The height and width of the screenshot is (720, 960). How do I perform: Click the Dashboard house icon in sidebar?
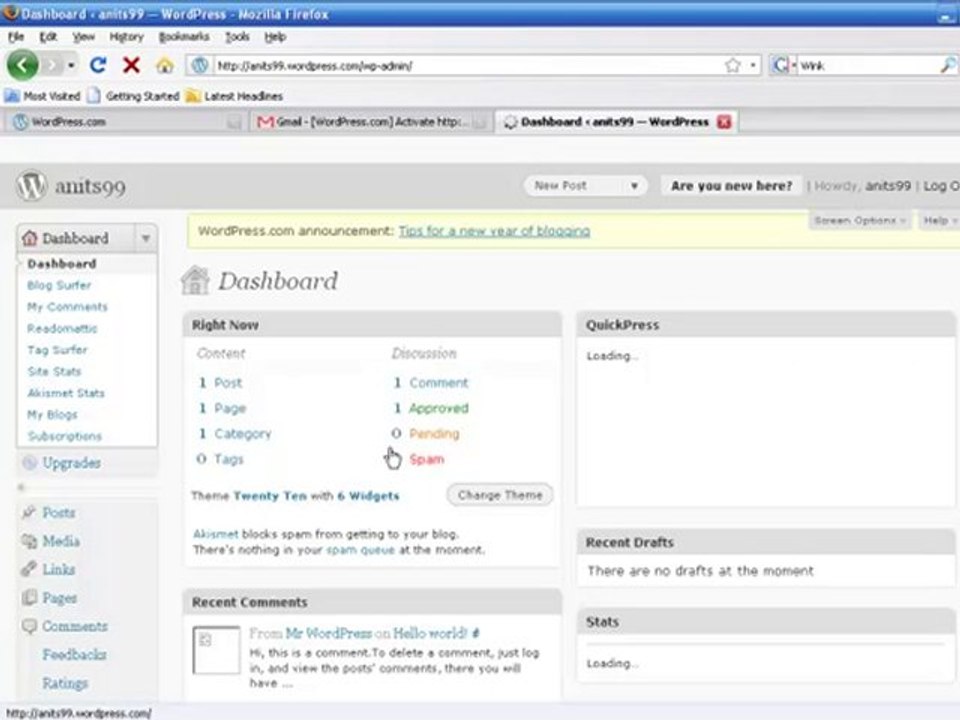click(x=29, y=238)
